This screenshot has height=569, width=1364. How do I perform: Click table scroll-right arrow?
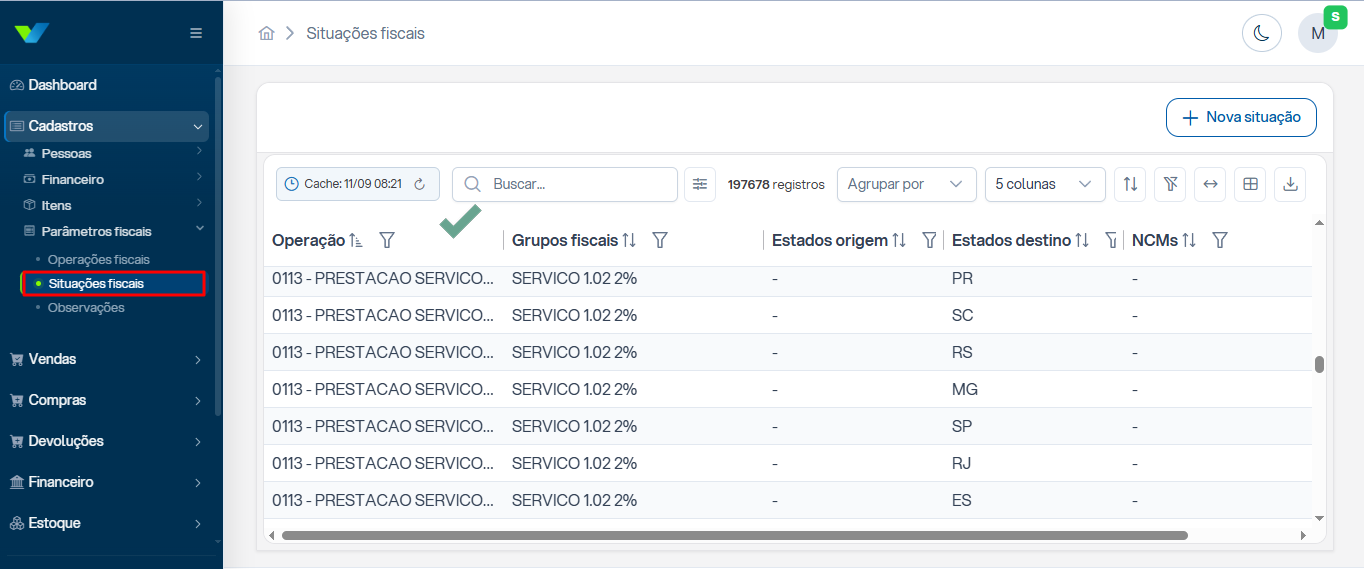1302,536
